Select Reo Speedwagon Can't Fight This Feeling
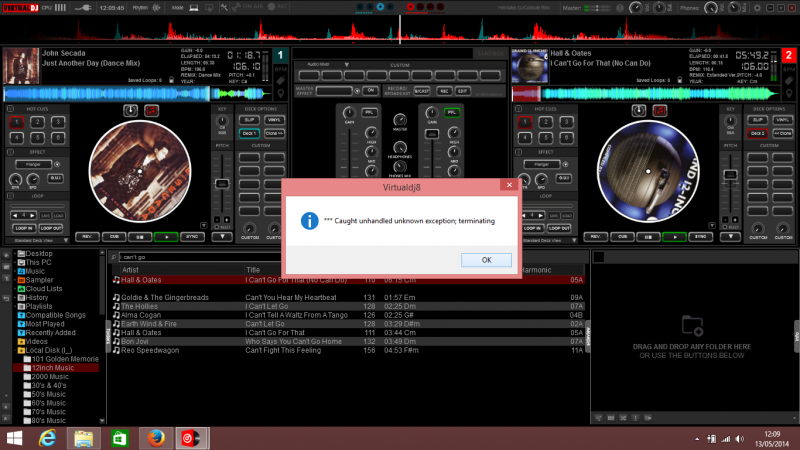Viewport: 800px width, 450px height. coord(347,350)
